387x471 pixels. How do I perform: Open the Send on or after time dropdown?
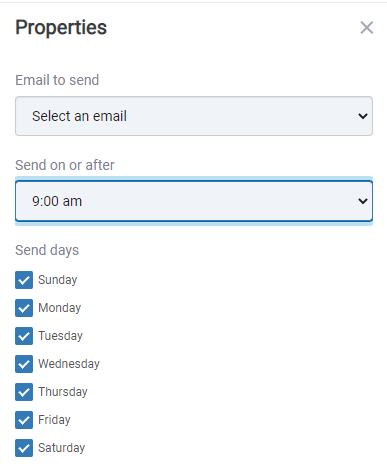[194, 201]
